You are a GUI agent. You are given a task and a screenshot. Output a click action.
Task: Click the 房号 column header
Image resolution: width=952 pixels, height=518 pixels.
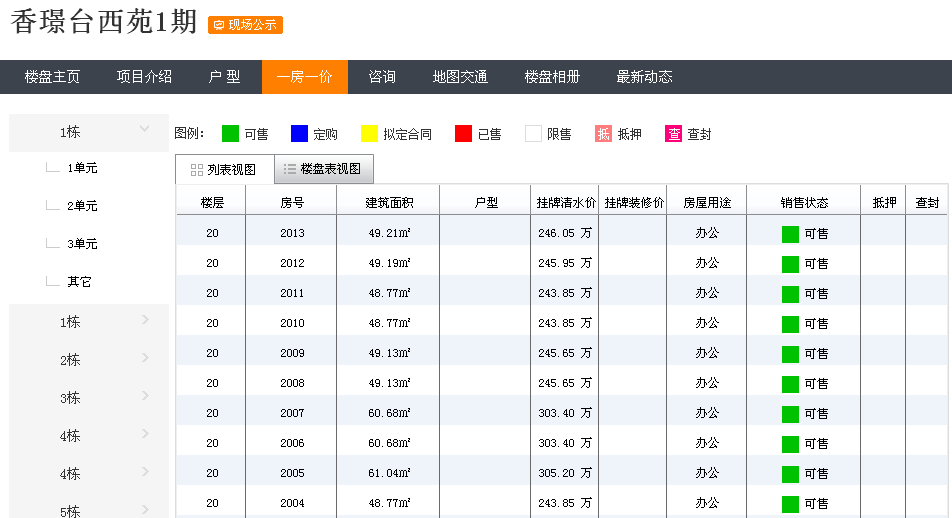click(292, 203)
